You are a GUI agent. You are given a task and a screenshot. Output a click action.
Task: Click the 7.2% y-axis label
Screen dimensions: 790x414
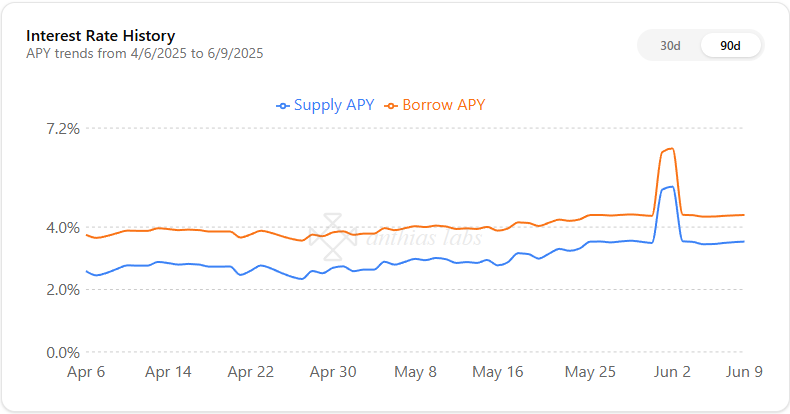tap(63, 129)
